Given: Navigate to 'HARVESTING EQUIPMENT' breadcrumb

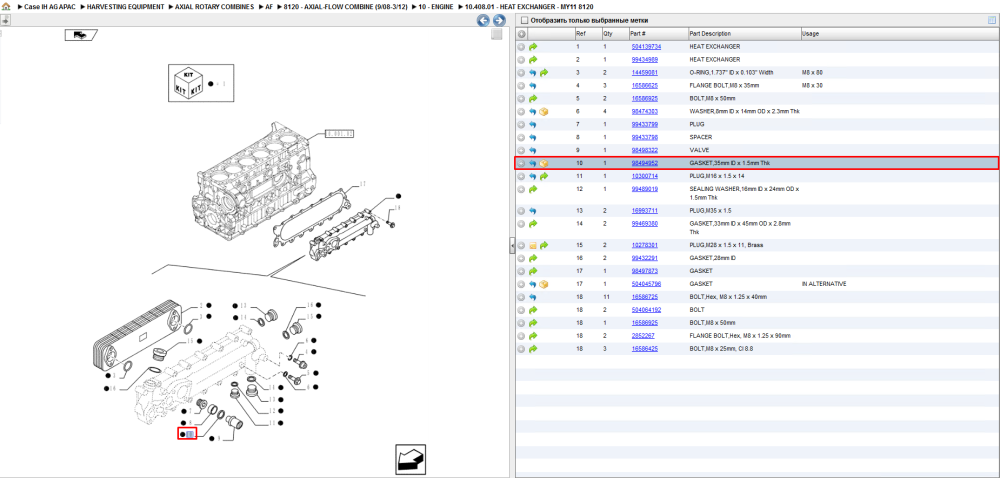Looking at the screenshot, I should (126, 6).
